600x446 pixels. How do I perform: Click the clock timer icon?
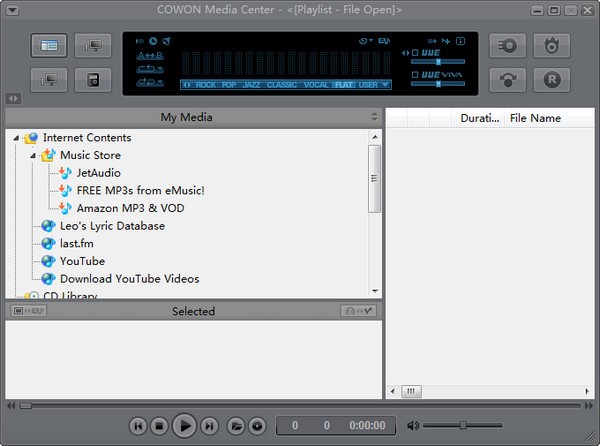click(153, 41)
